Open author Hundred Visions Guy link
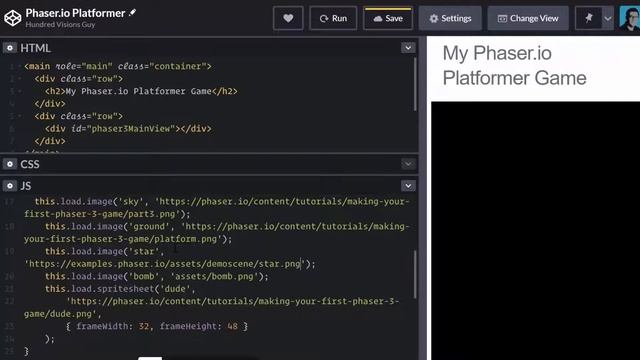 pyautogui.click(x=60, y=24)
